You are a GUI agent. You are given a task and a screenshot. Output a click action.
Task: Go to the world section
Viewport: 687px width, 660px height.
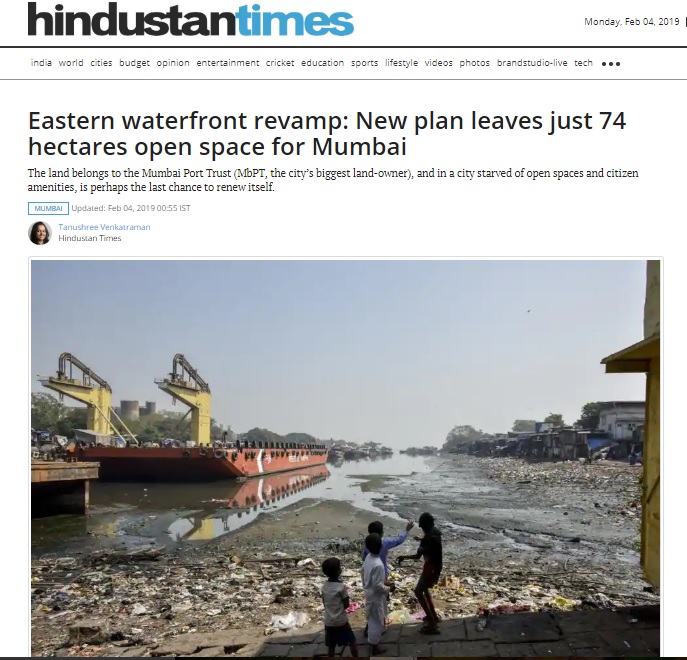tap(71, 63)
